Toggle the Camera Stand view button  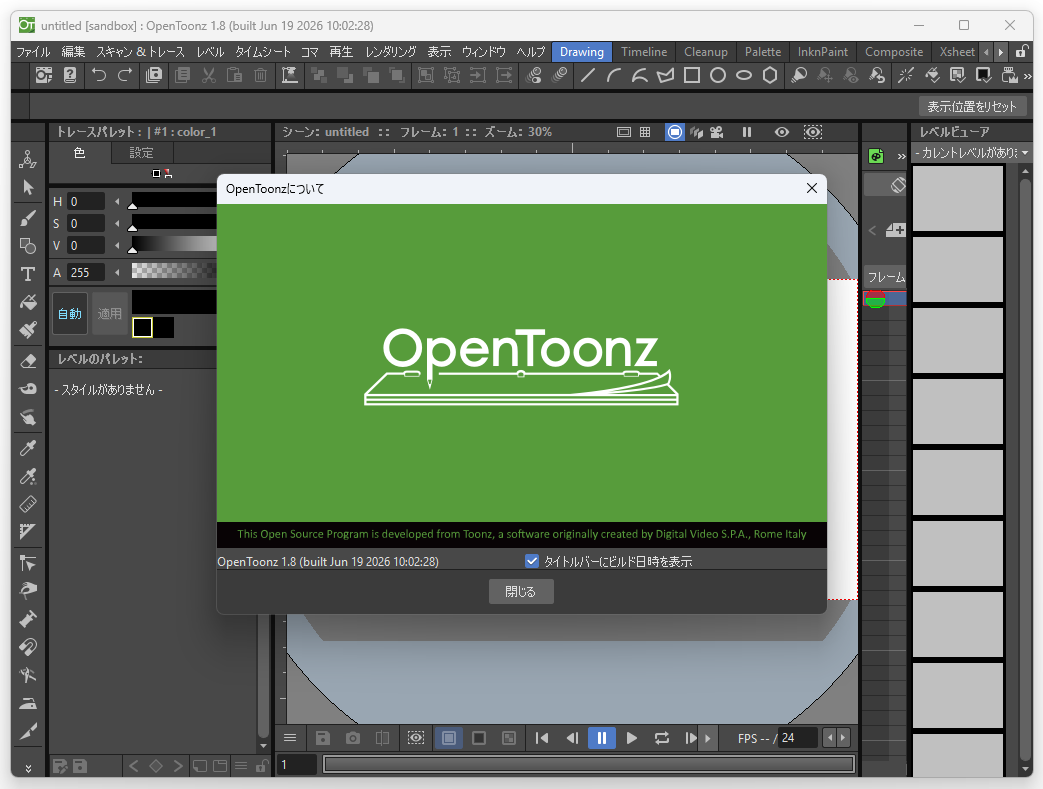[674, 132]
